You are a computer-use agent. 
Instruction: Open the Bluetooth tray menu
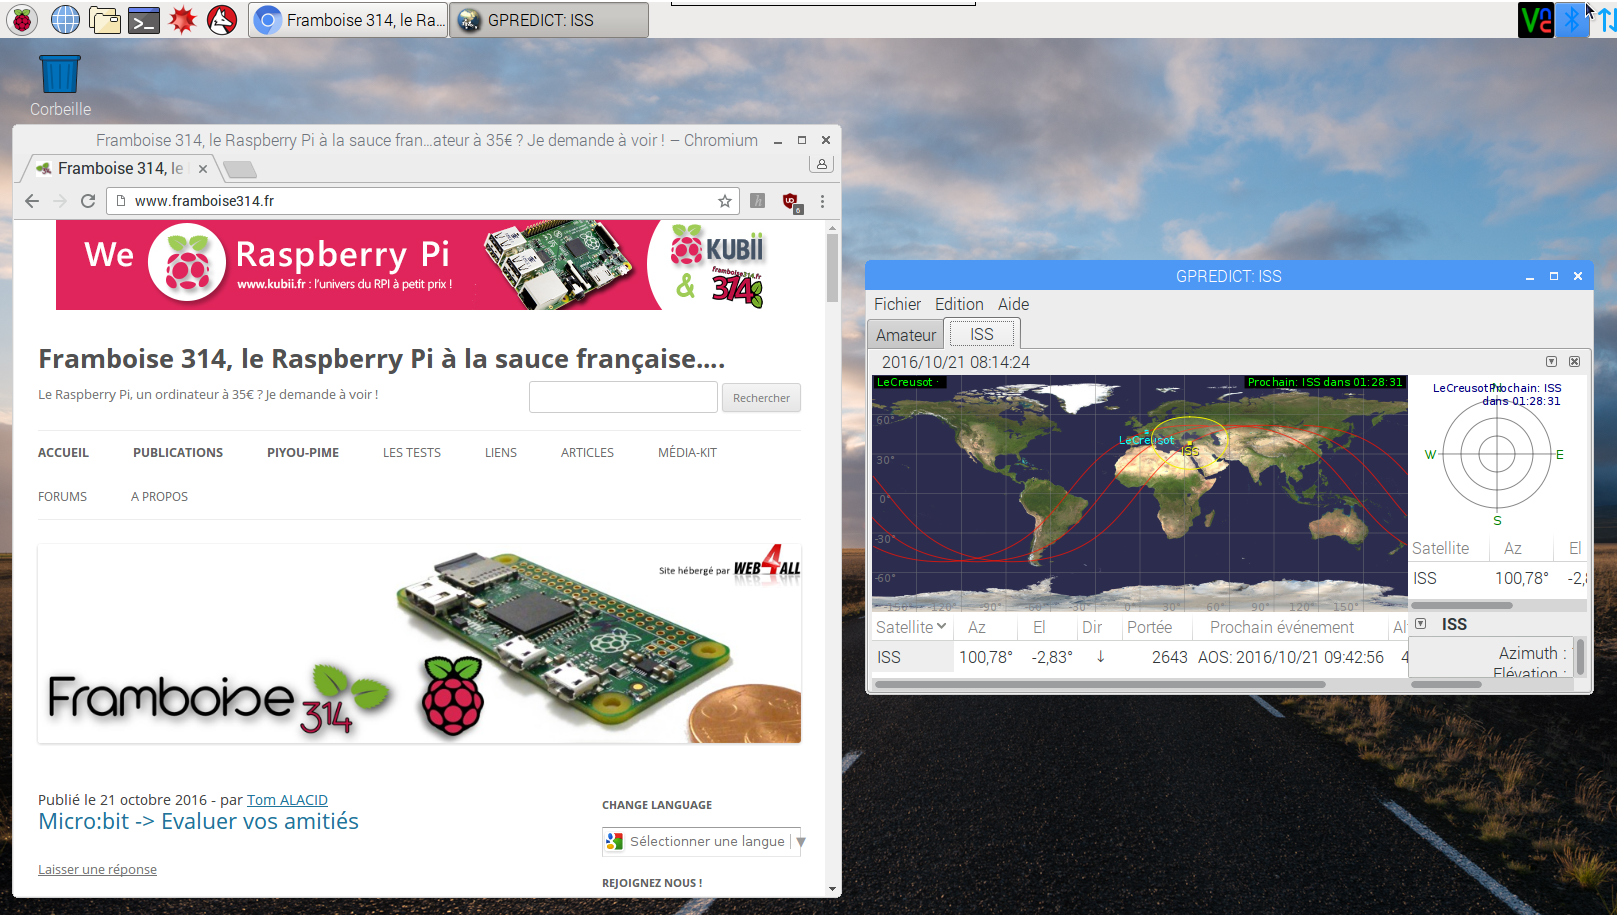(1572, 19)
